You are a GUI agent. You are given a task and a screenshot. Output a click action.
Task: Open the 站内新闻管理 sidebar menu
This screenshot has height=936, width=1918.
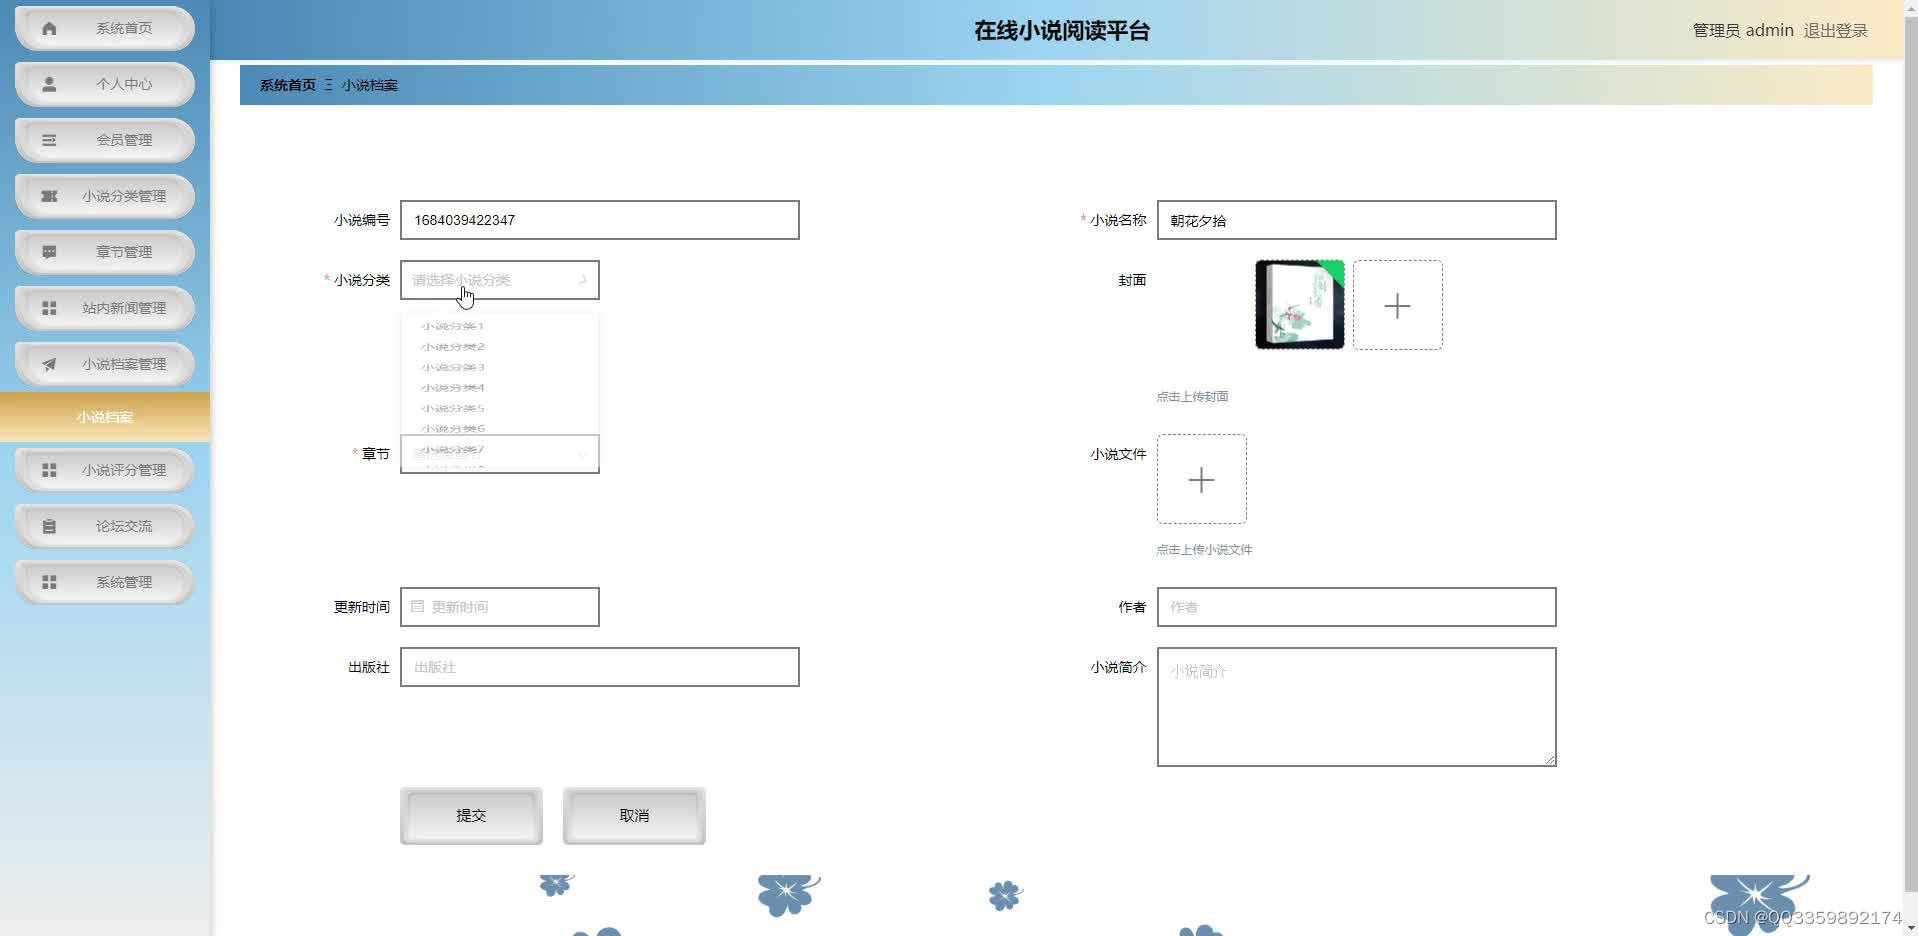[105, 308]
